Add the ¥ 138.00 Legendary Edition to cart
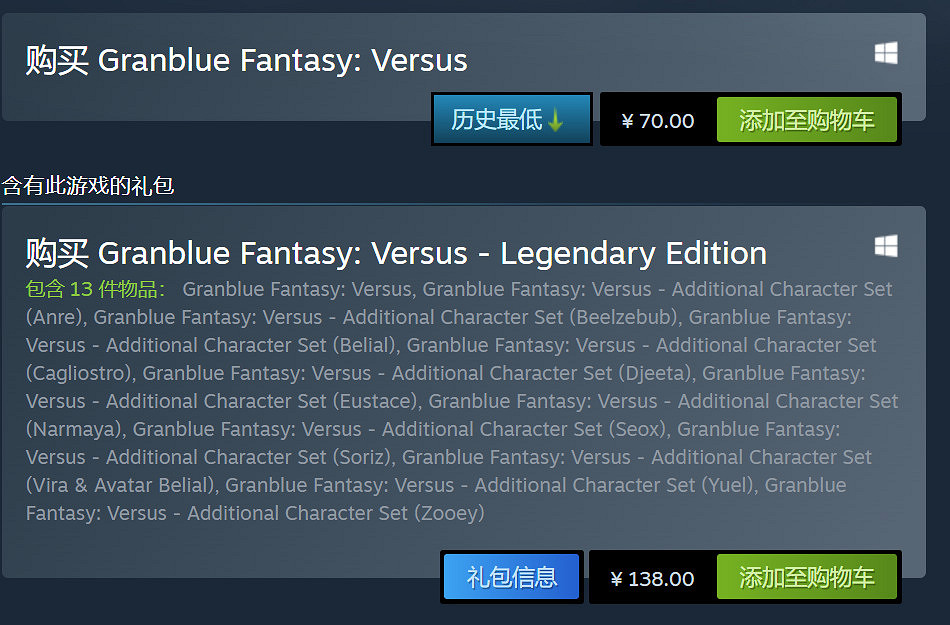 pos(806,577)
